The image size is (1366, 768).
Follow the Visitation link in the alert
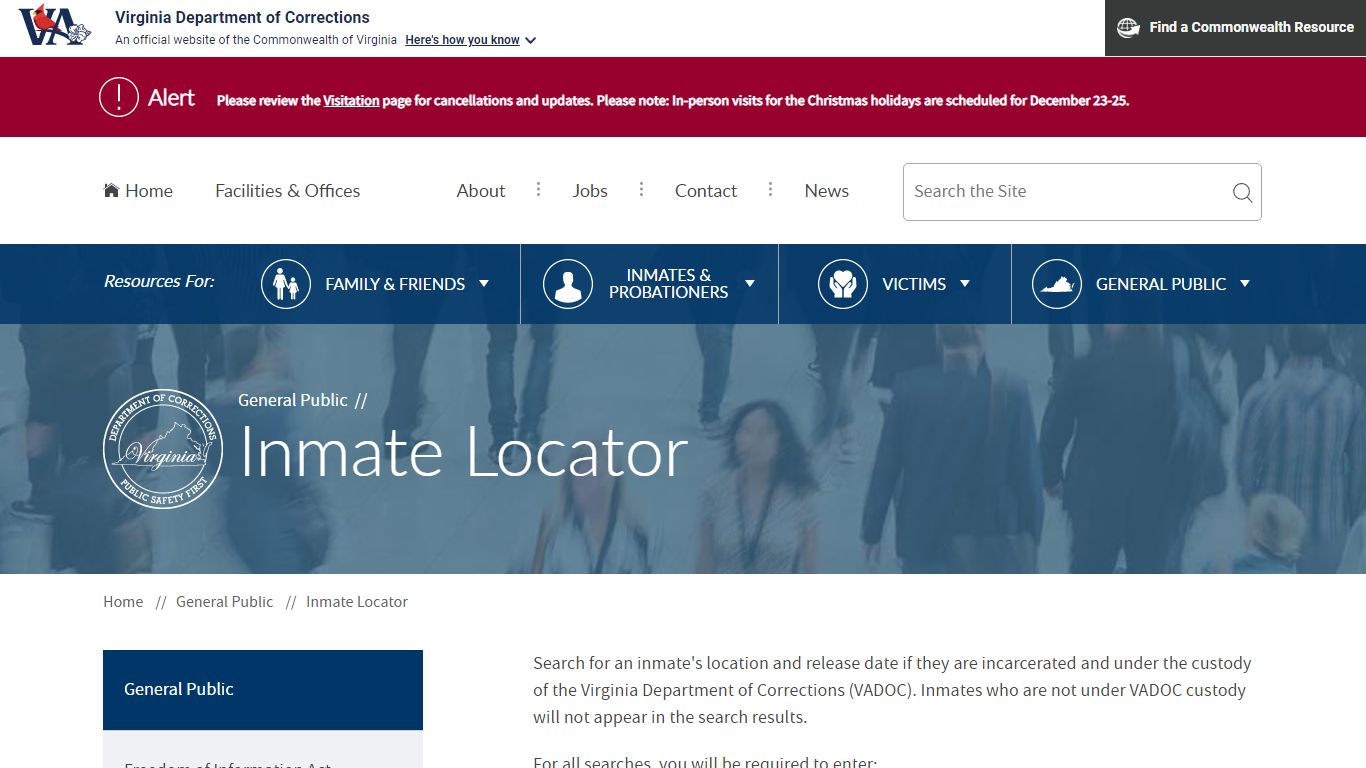click(350, 100)
